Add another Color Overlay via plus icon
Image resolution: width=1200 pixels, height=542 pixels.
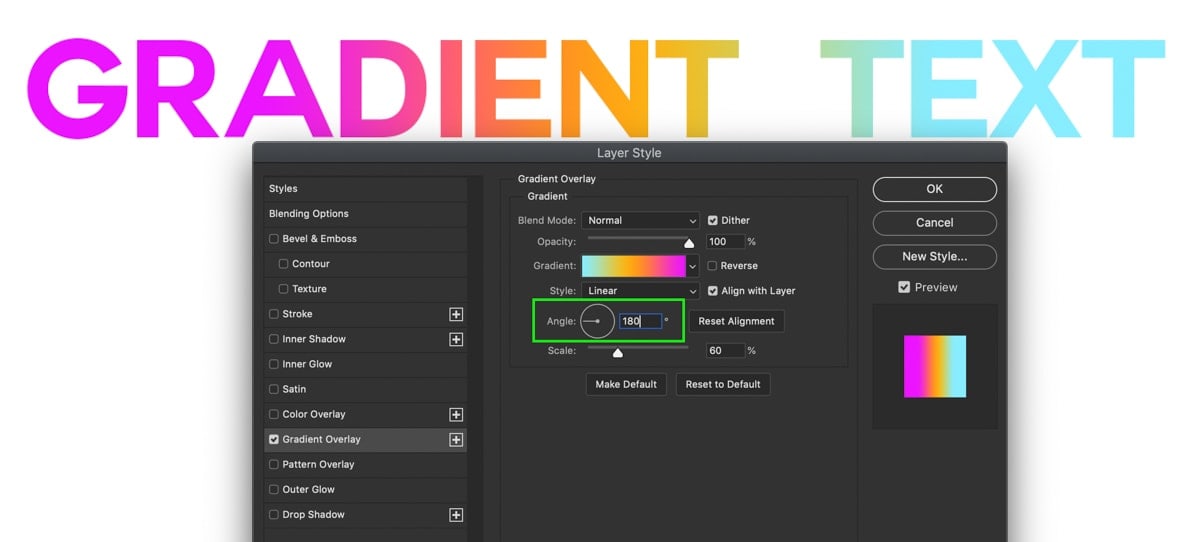pos(456,414)
